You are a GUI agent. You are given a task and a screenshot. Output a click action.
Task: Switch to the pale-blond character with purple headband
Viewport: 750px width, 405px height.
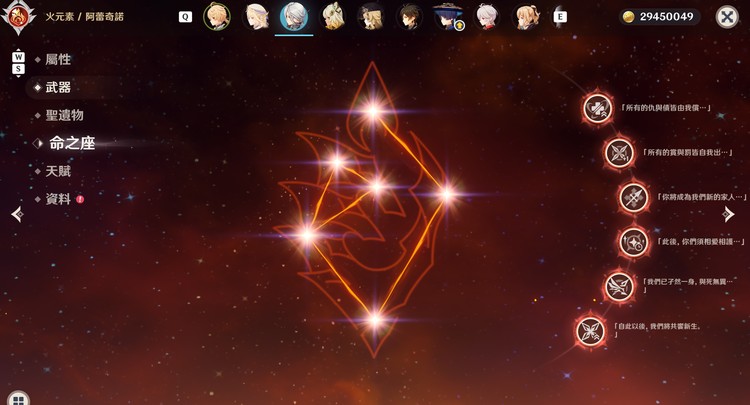pos(256,16)
